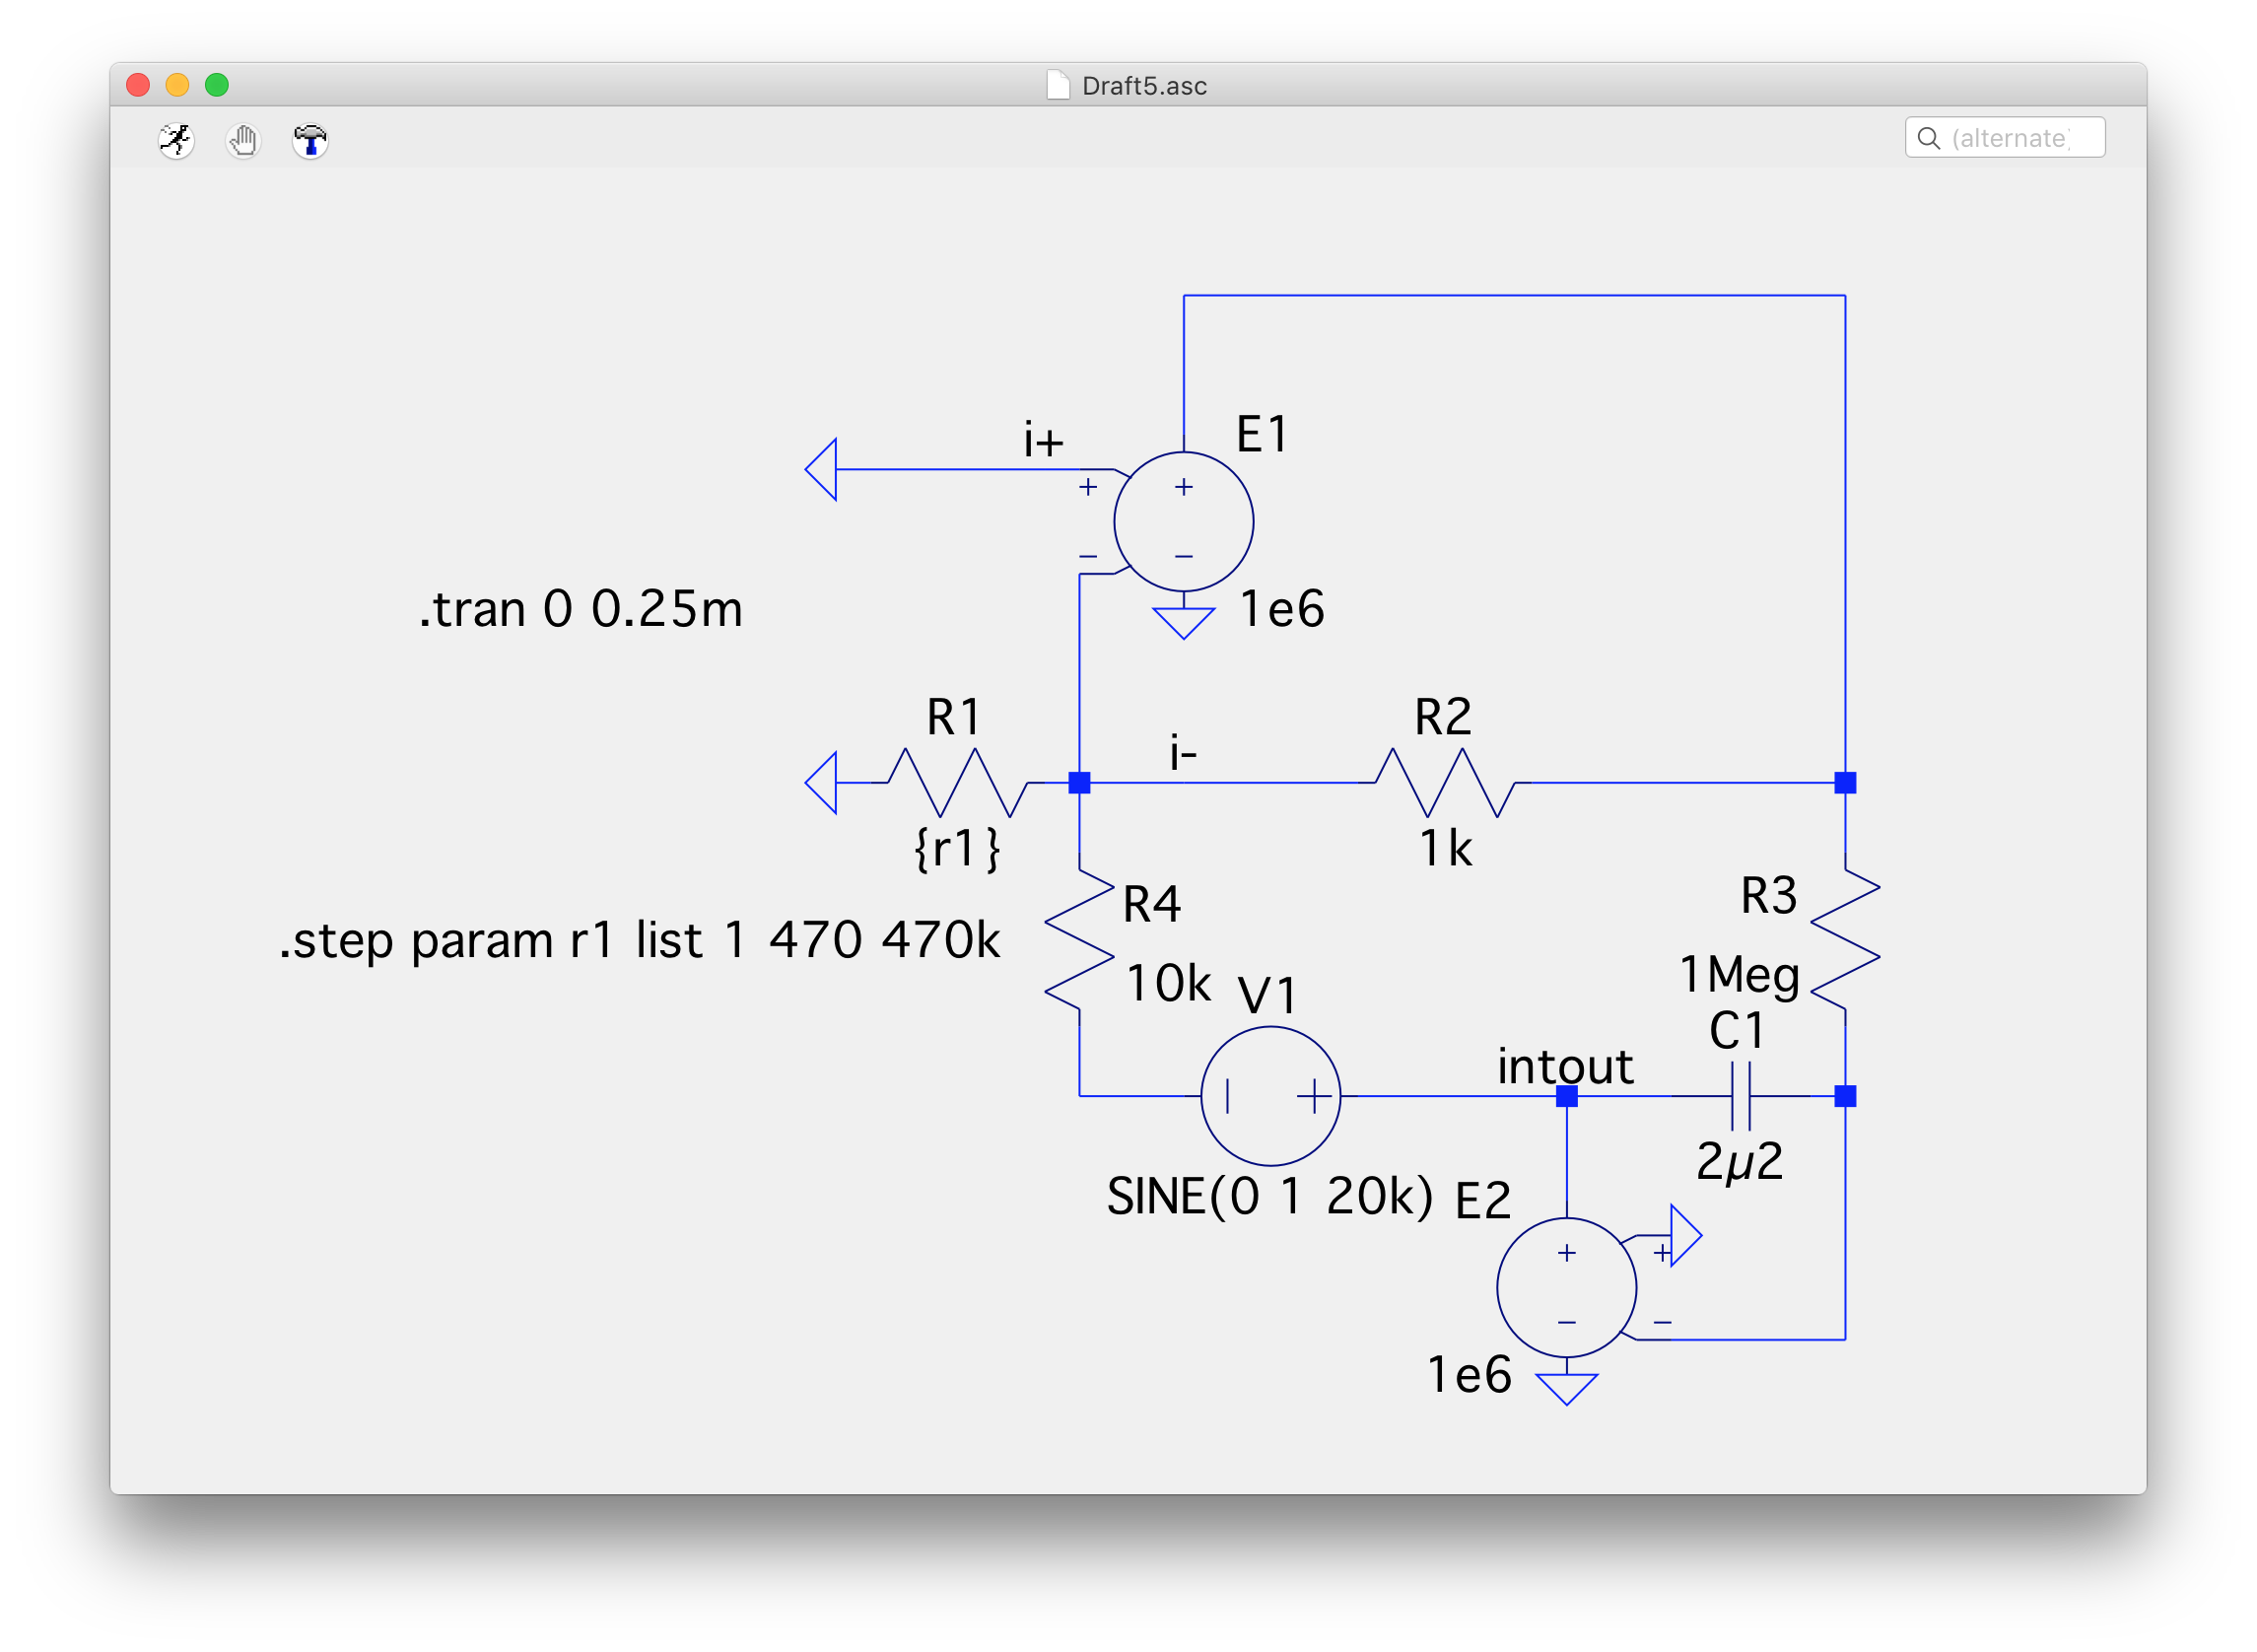Select the V1 sine source symbol
2257x1652 pixels.
click(x=1270, y=1096)
